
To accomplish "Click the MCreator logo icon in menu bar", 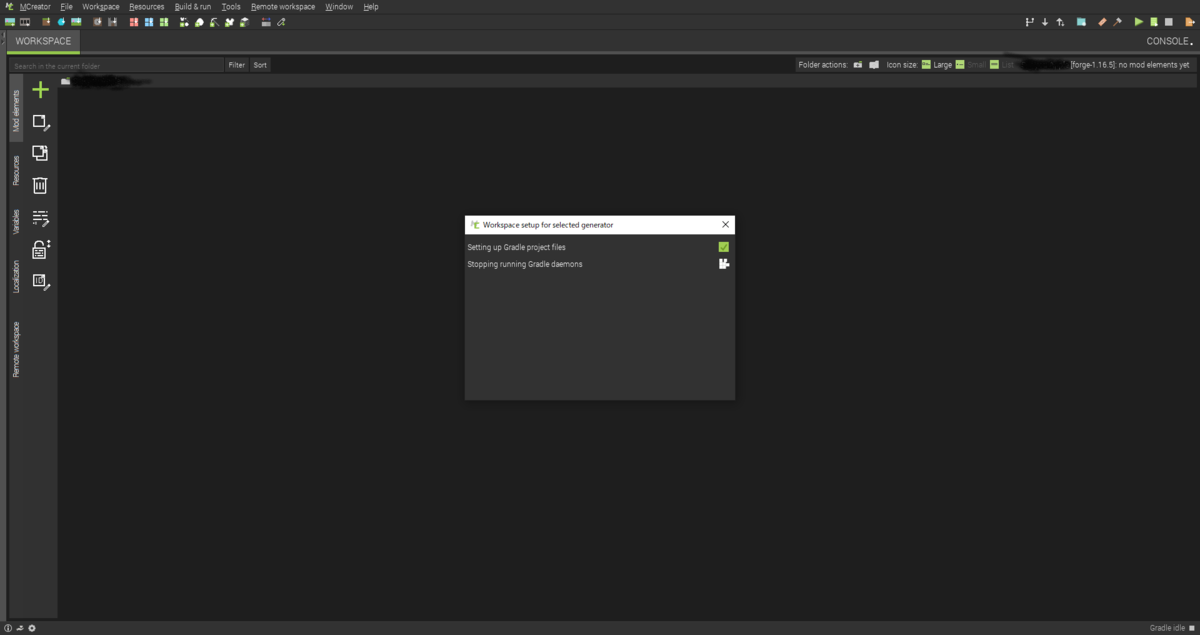I will pos(9,7).
